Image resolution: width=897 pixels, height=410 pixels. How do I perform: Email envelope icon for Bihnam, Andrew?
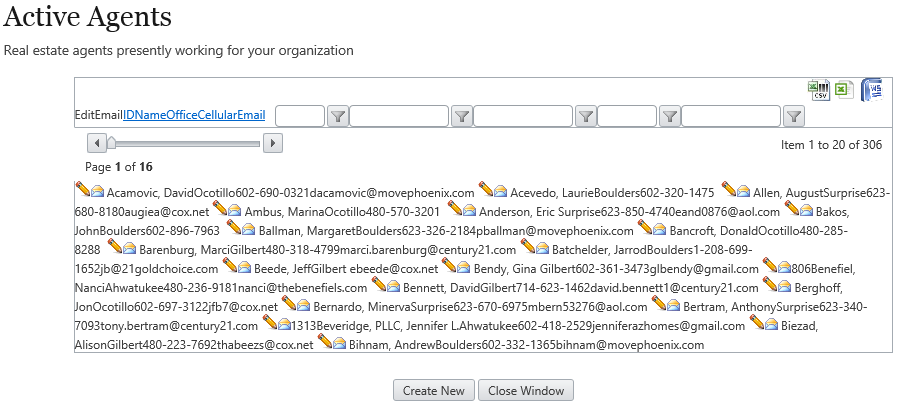coord(340,343)
